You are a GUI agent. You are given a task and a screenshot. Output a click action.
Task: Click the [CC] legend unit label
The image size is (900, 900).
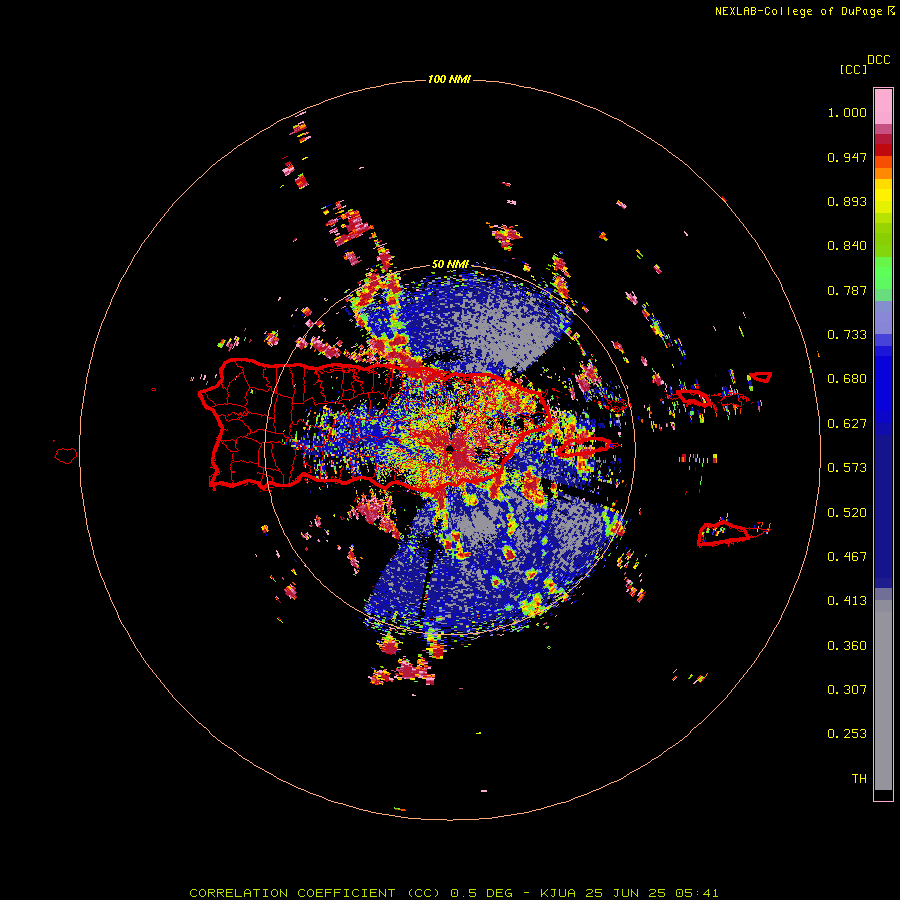tap(854, 69)
